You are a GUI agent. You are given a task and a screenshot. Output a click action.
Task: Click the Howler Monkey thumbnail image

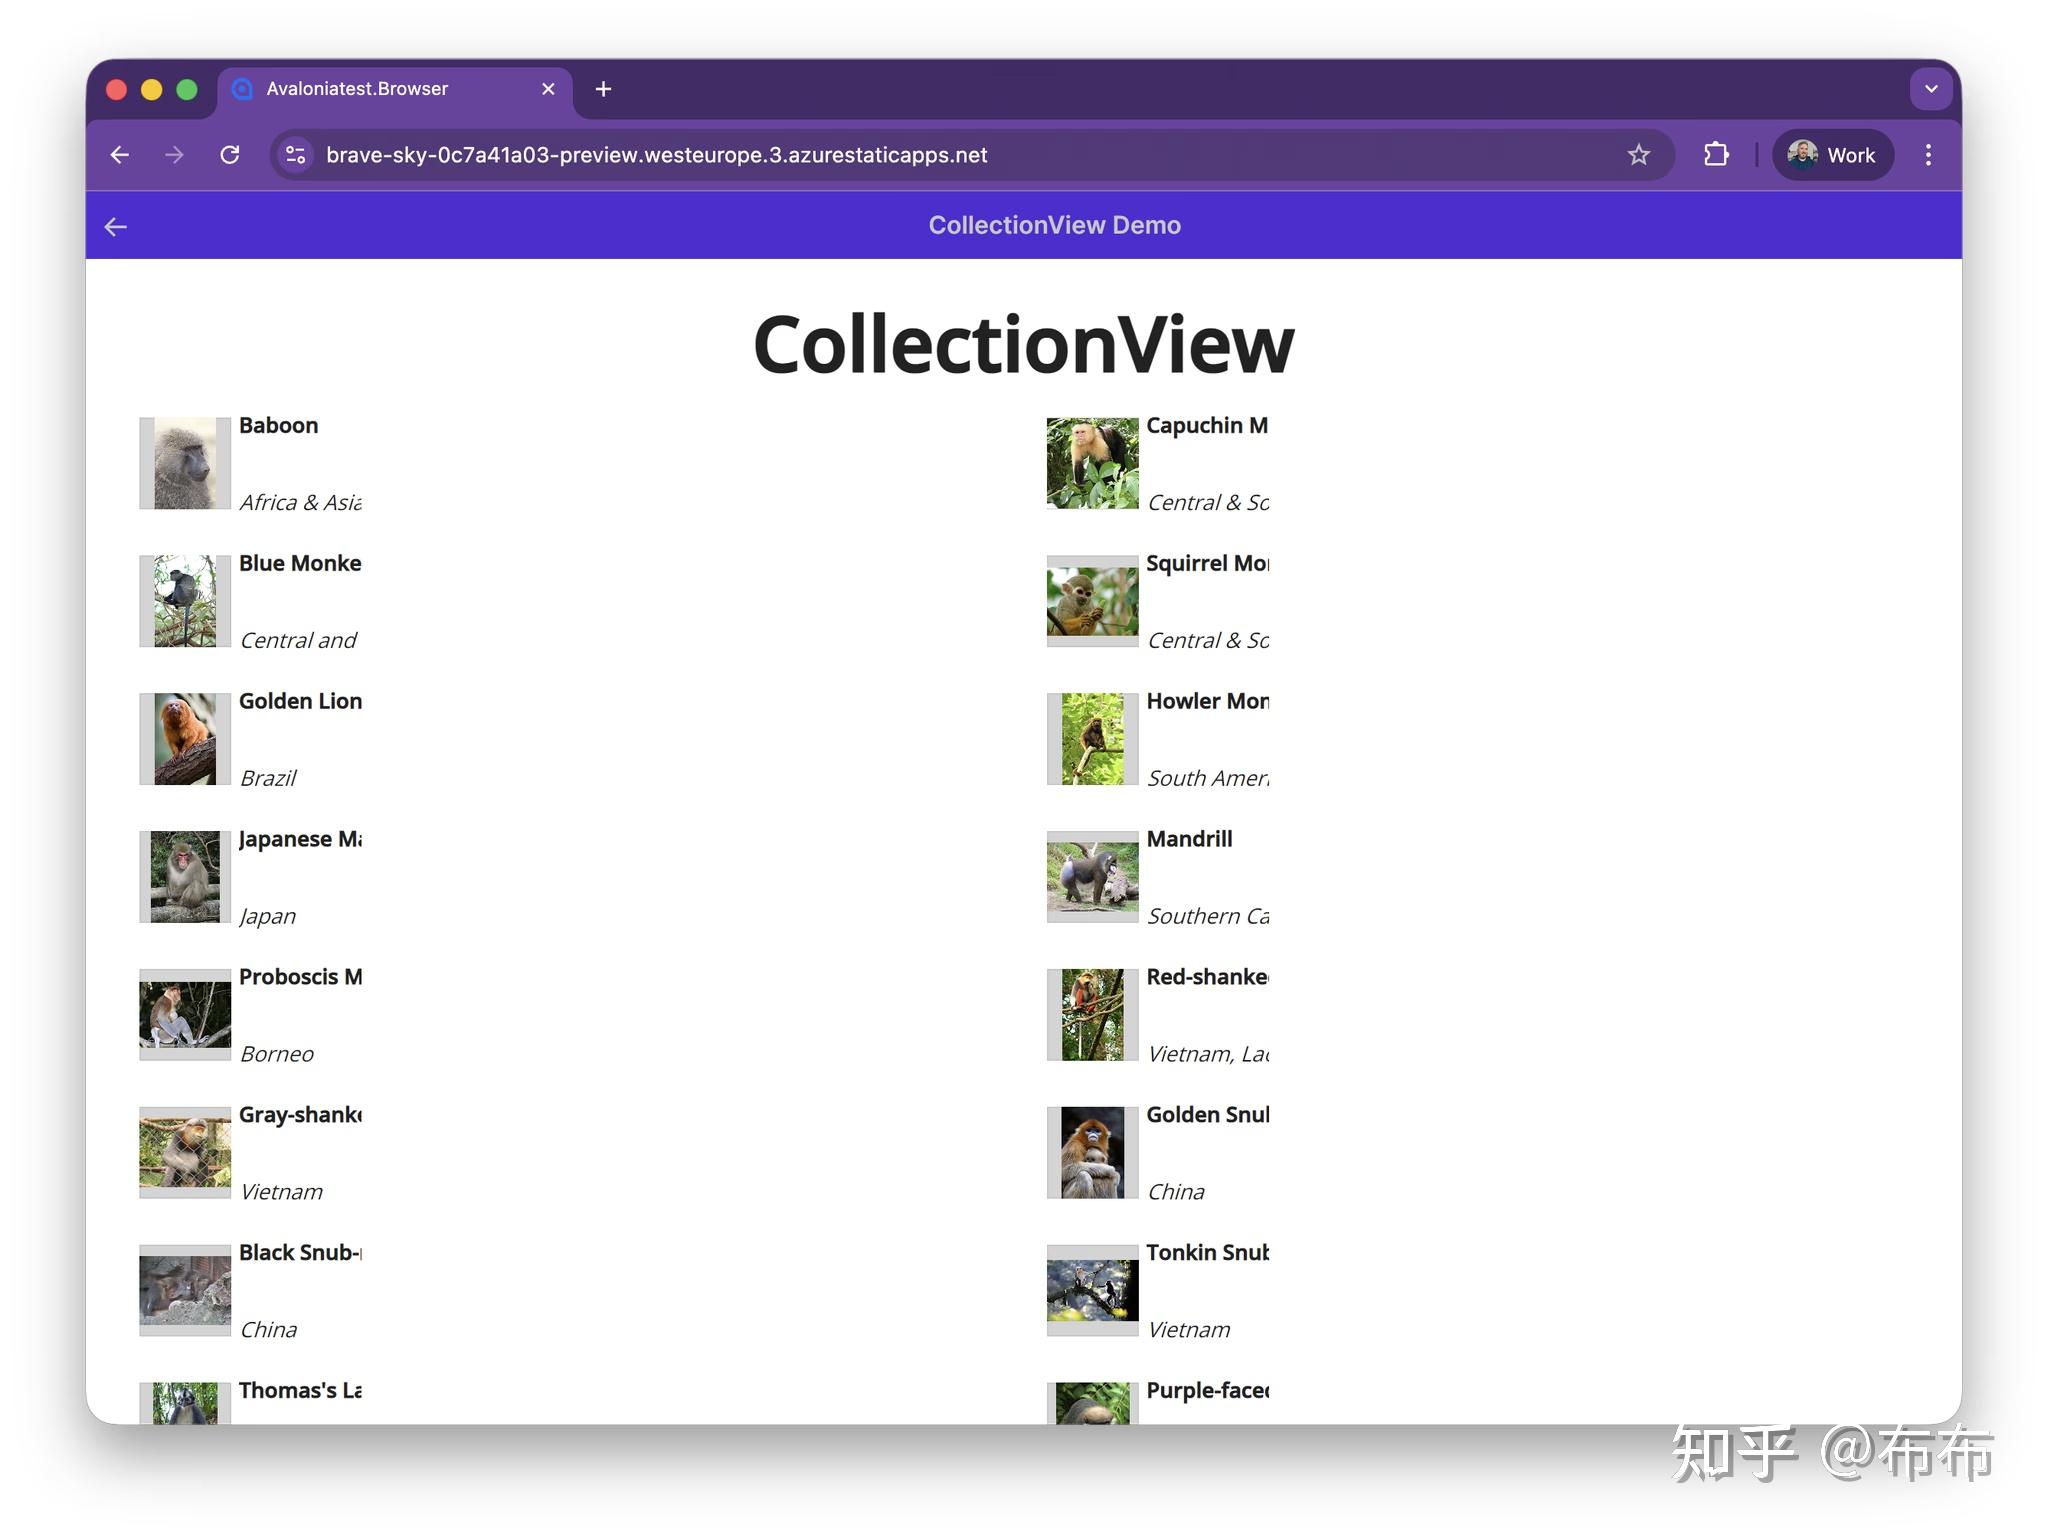coord(1091,738)
